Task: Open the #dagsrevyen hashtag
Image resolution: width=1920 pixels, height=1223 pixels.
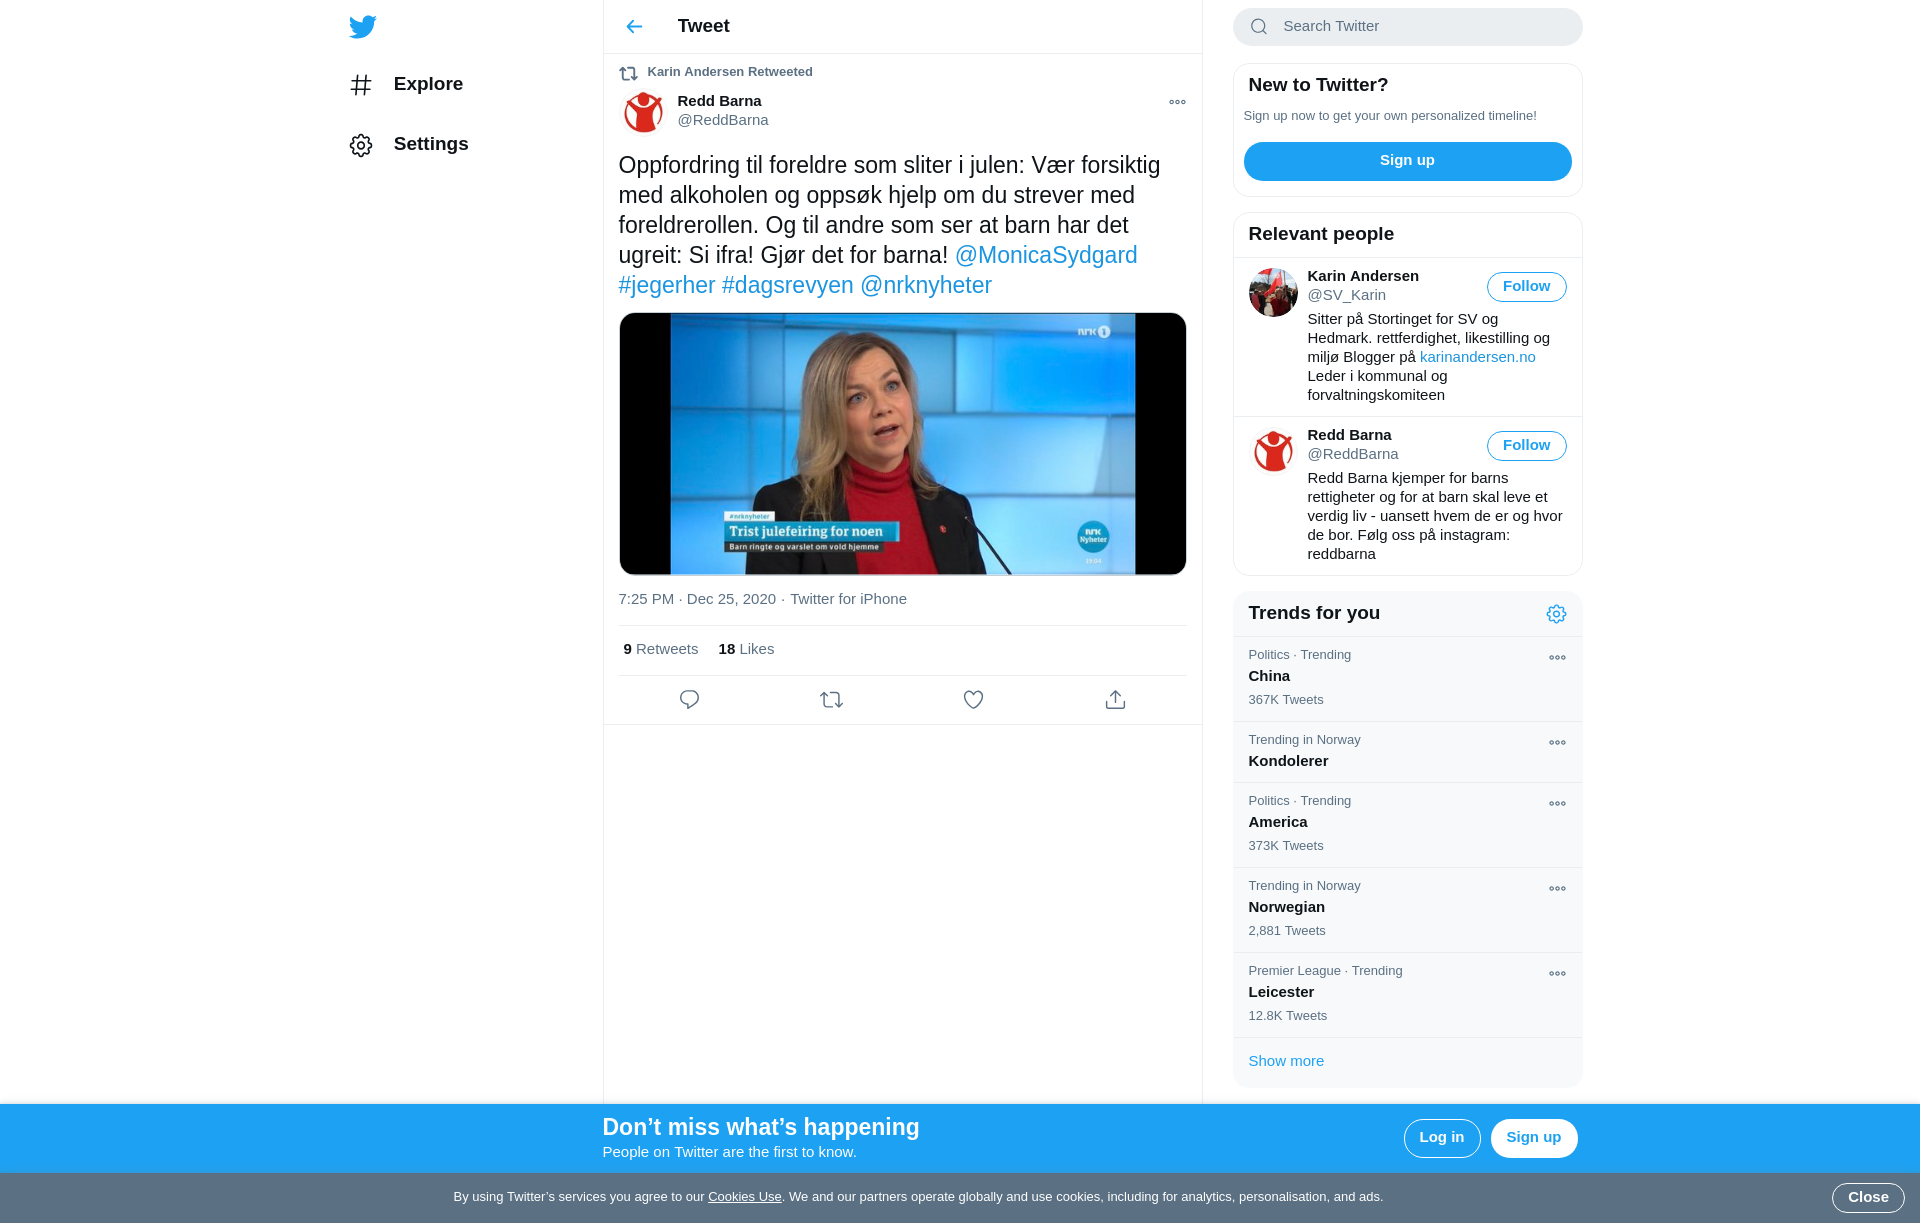Action: click(x=788, y=285)
